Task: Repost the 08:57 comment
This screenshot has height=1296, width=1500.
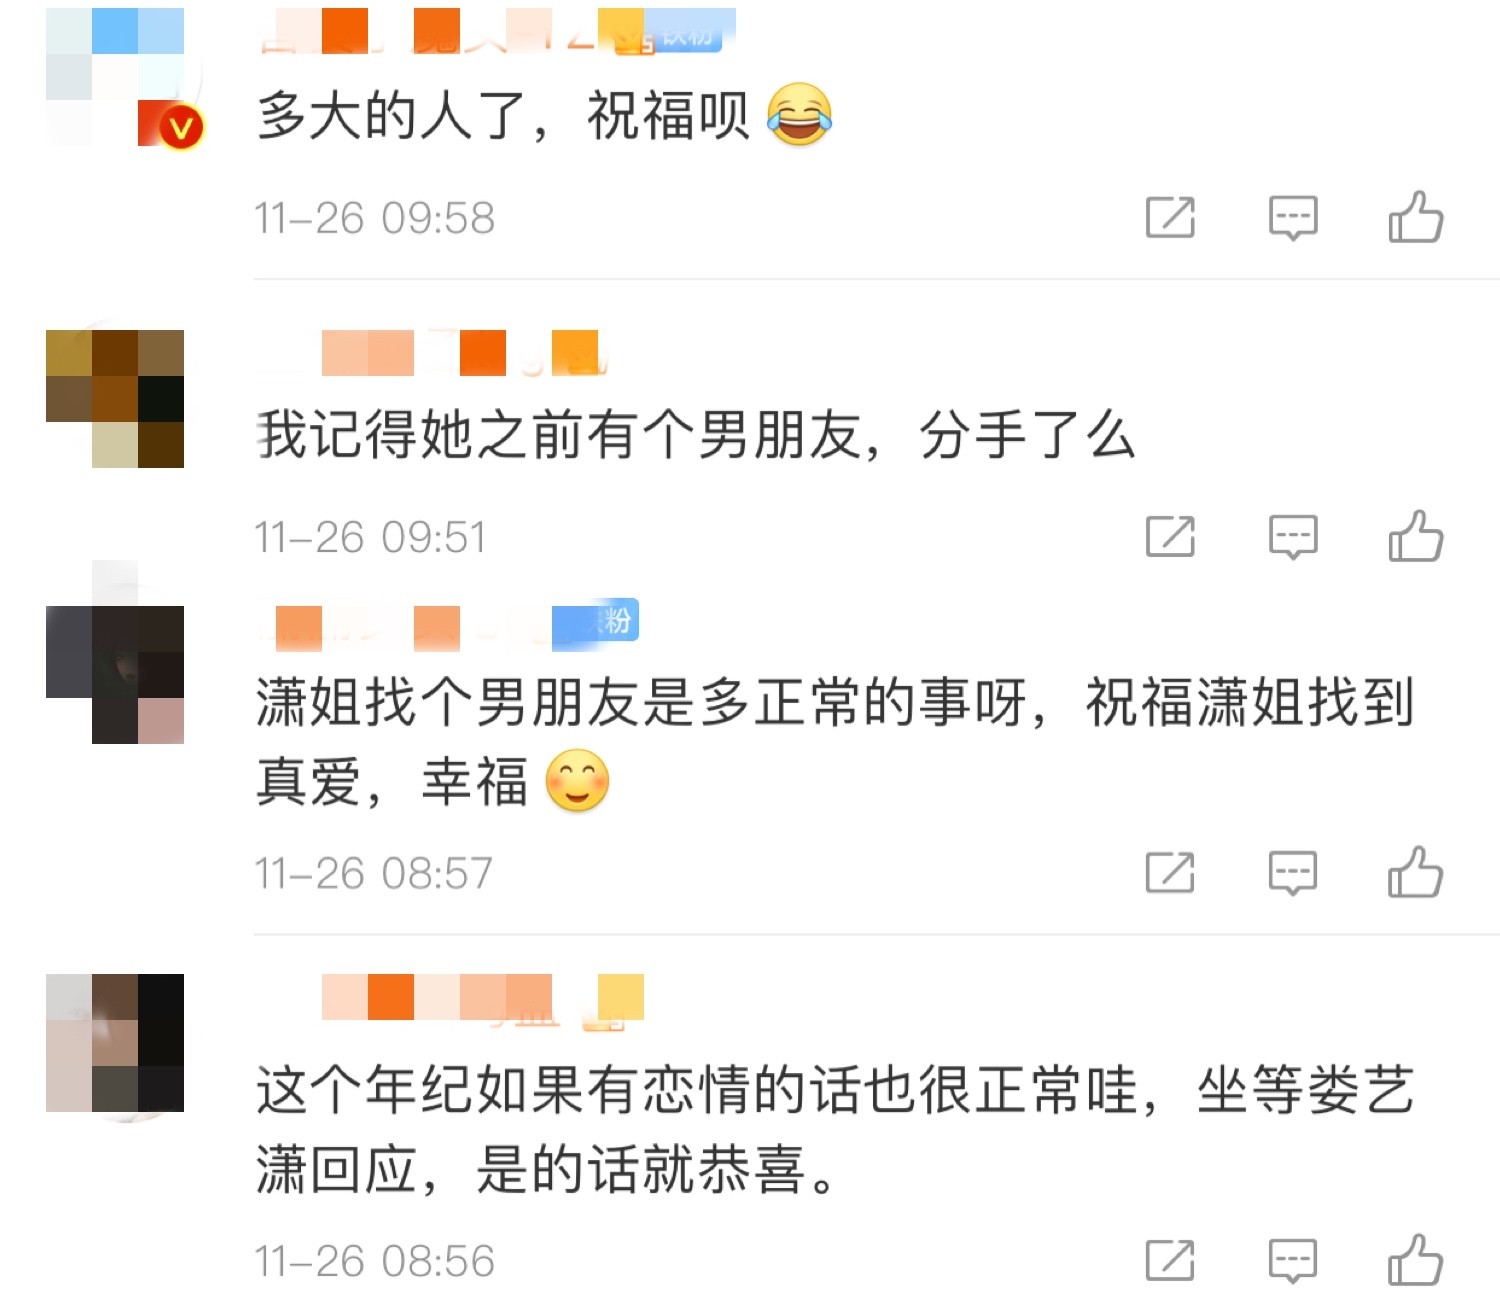Action: pos(1170,873)
